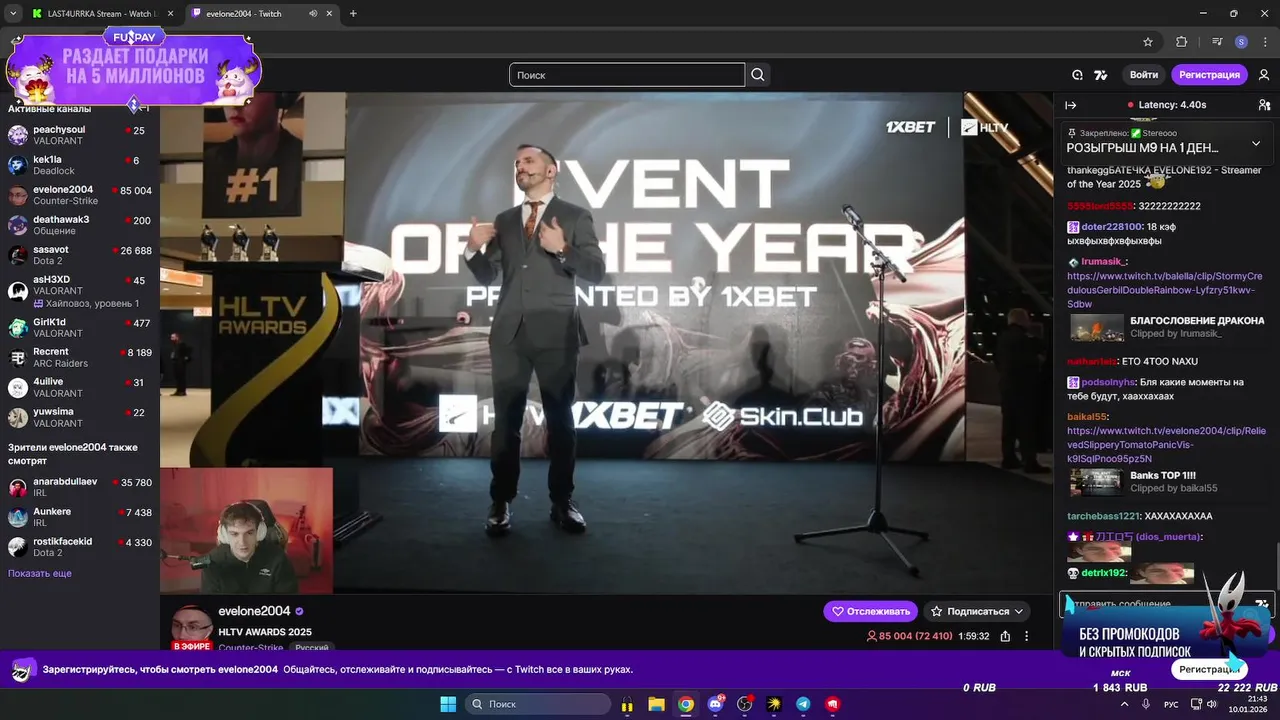Open Chrome three-dot menu
This screenshot has height=720, width=1280.
[x=1264, y=42]
